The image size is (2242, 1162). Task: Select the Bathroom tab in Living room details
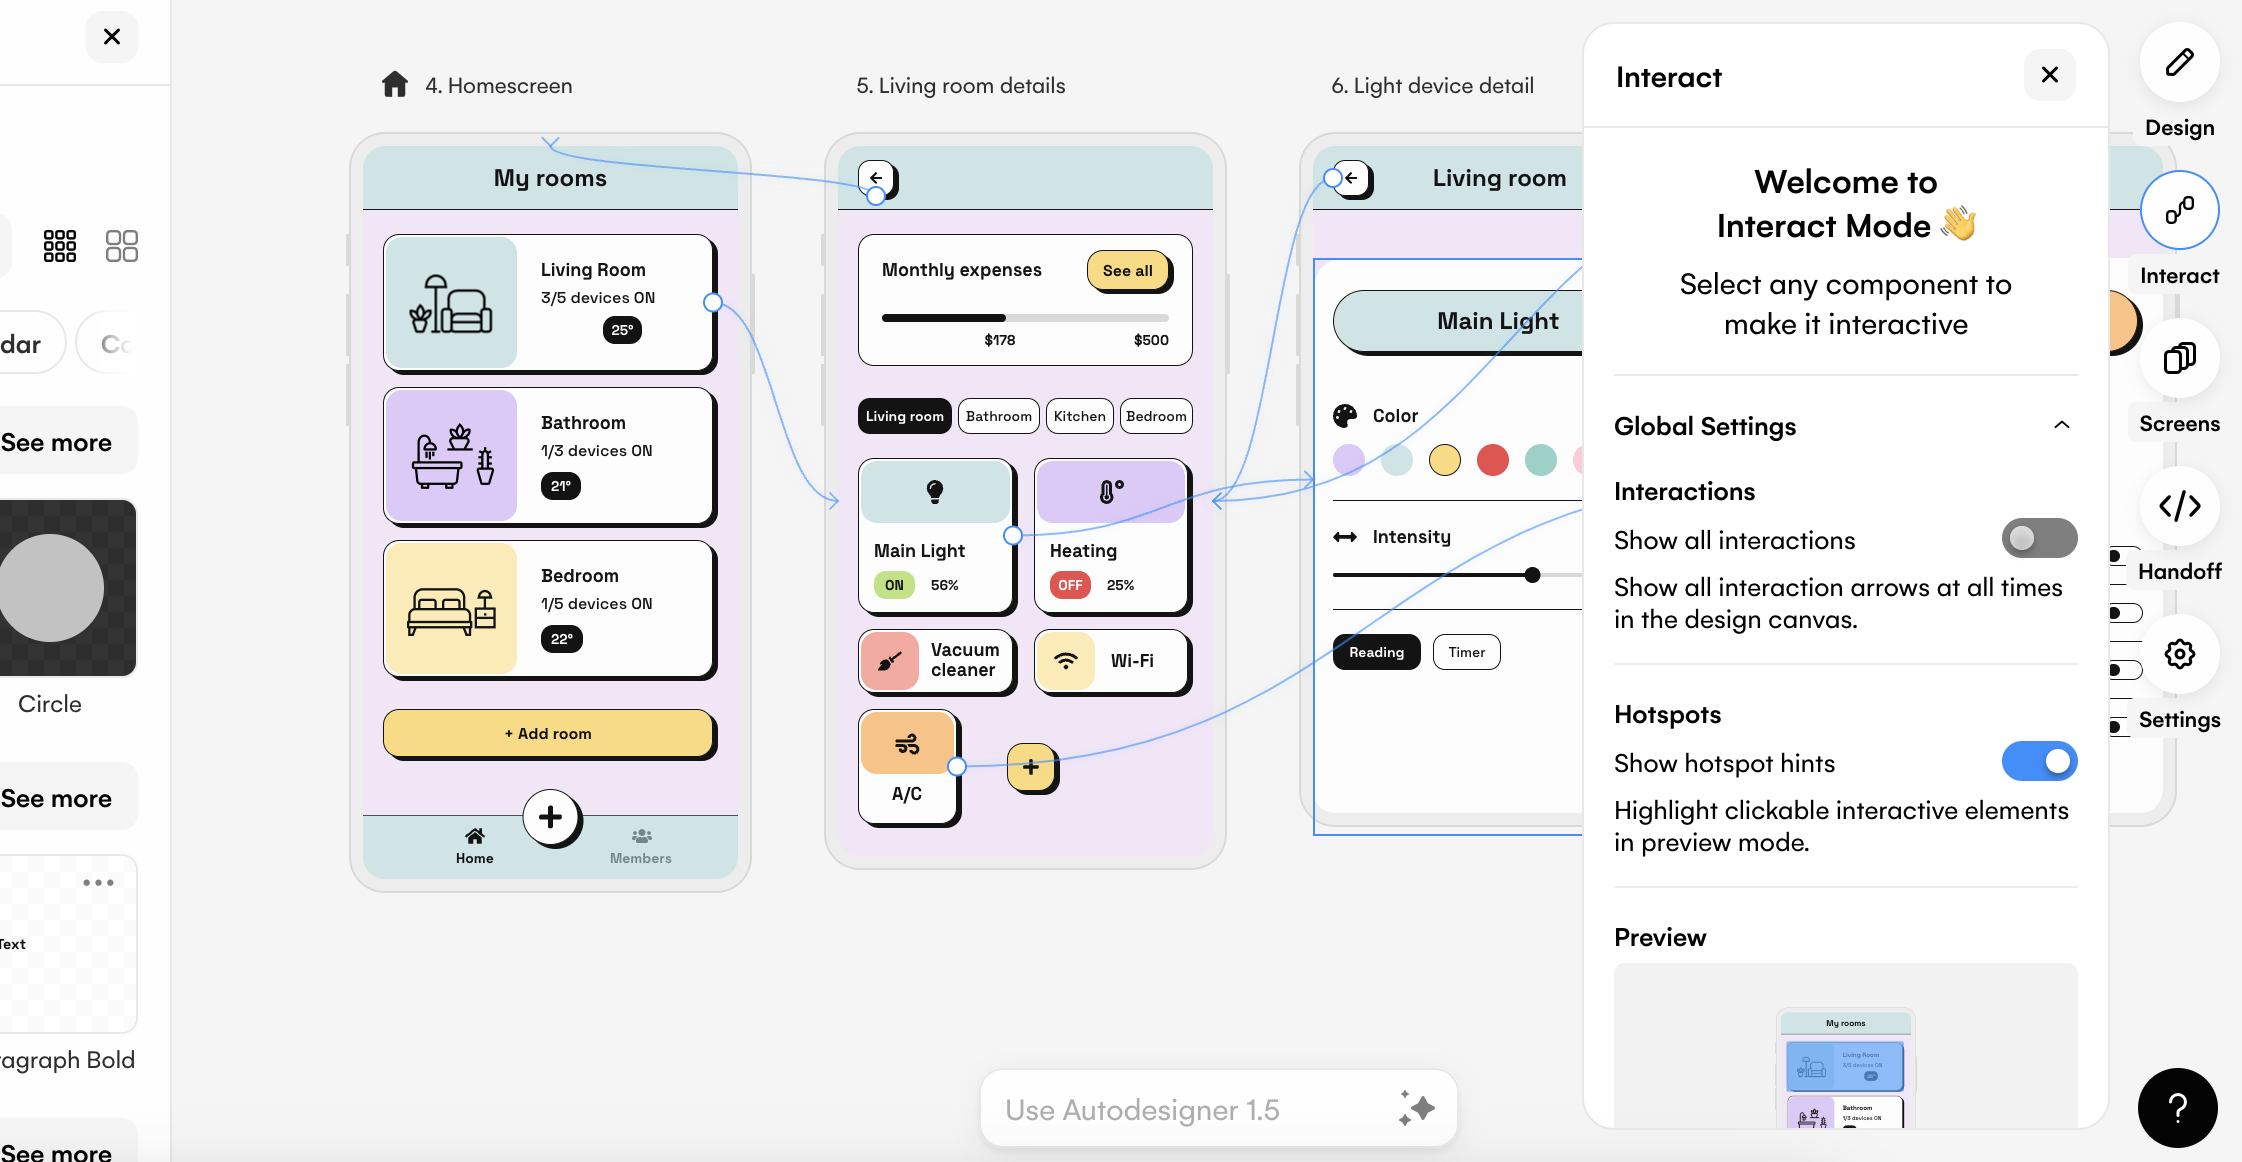(998, 416)
